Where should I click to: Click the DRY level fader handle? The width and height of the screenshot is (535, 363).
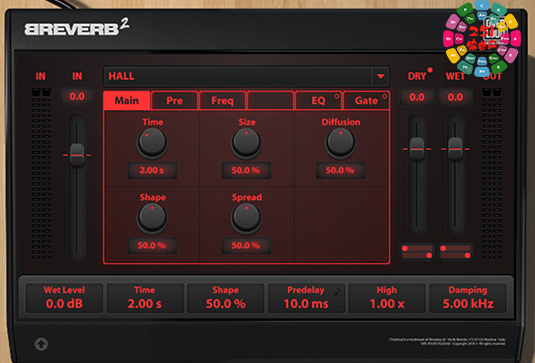tap(417, 149)
